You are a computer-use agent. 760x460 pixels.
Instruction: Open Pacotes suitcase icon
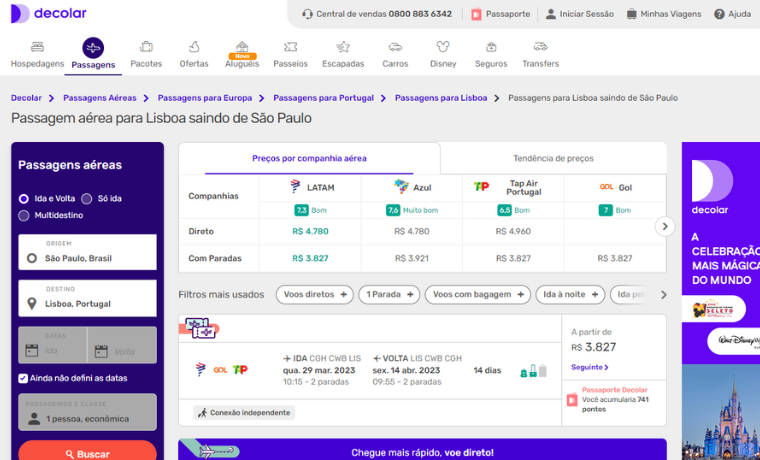(x=146, y=47)
